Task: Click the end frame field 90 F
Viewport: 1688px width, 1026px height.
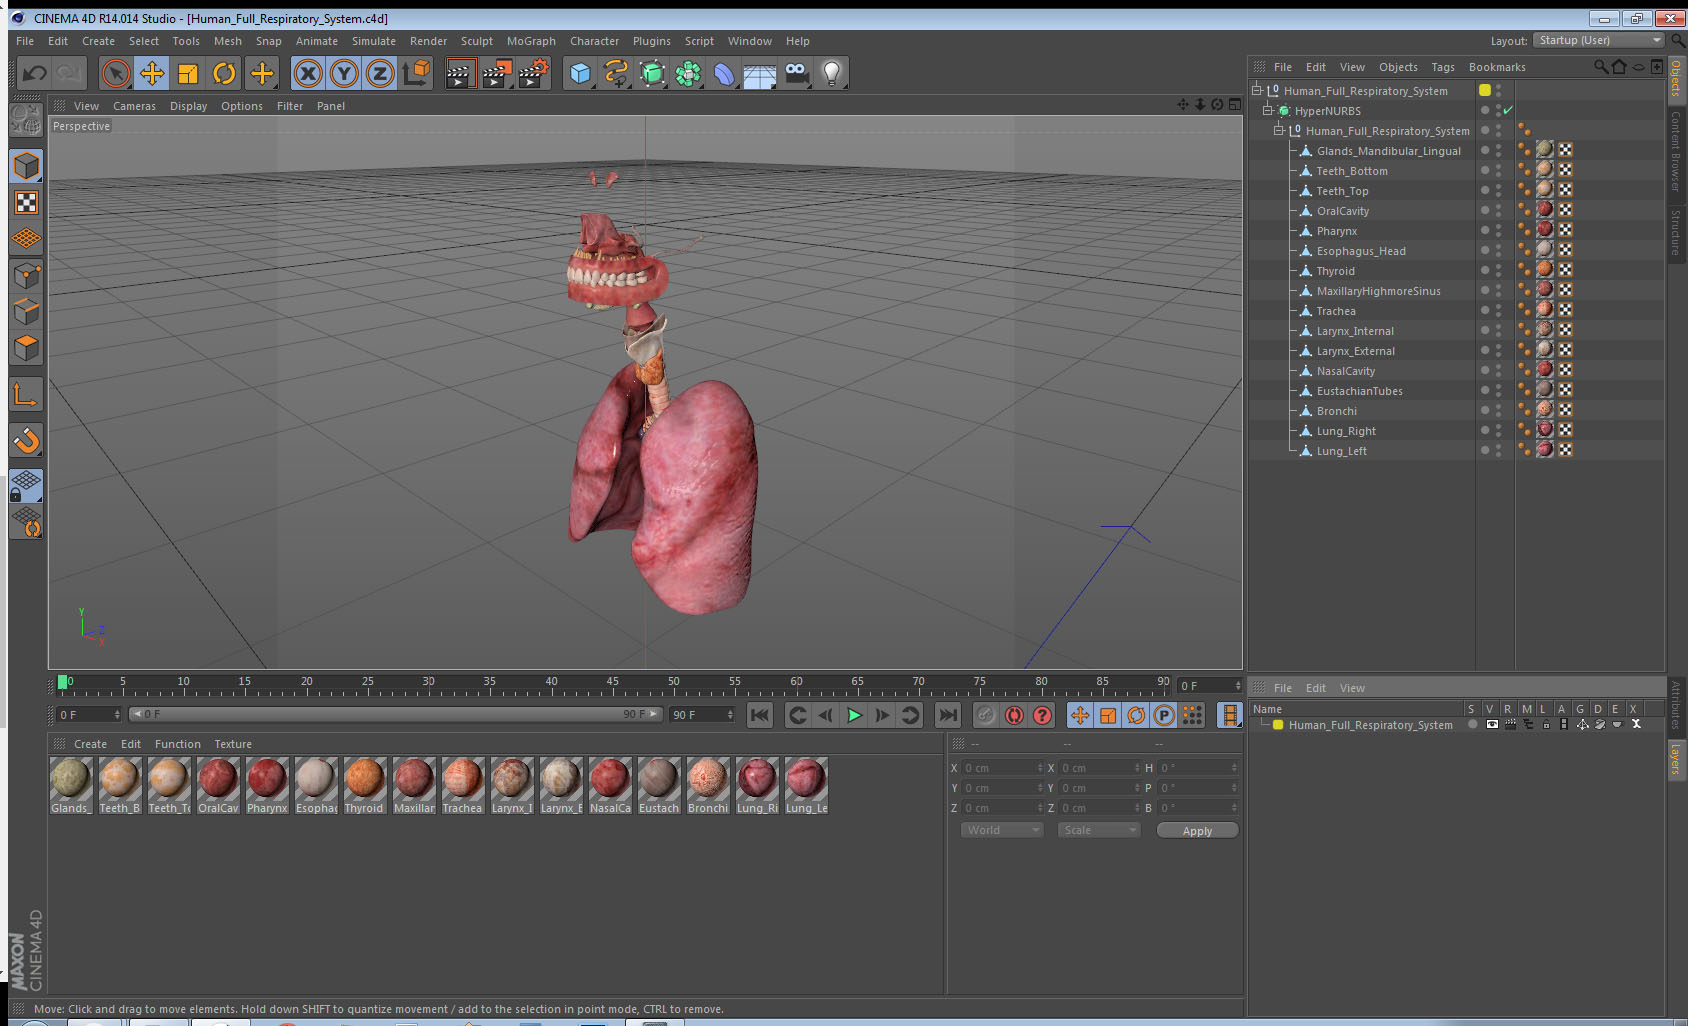Action: (x=702, y=715)
